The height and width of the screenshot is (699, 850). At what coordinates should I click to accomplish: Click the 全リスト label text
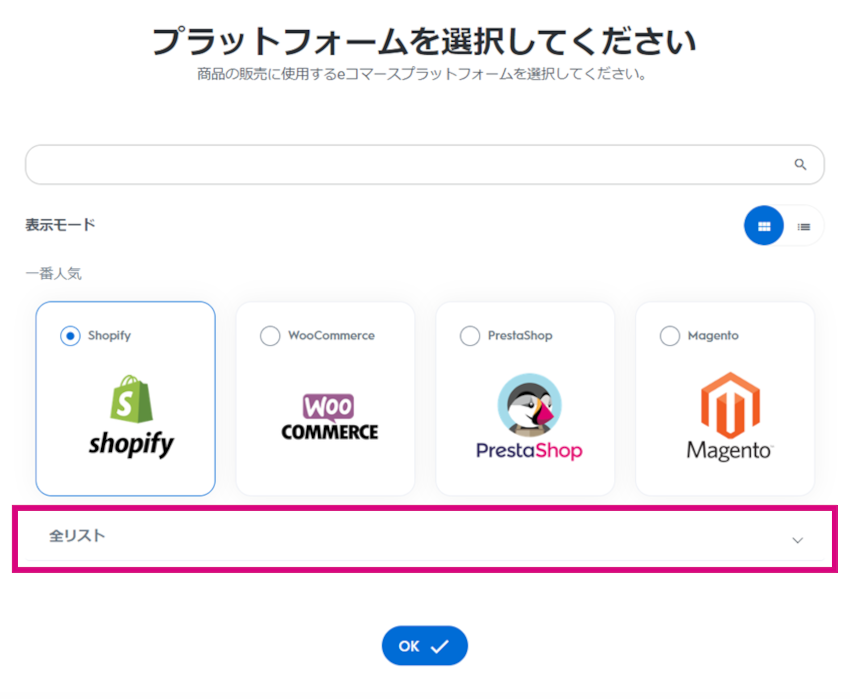click(77, 536)
